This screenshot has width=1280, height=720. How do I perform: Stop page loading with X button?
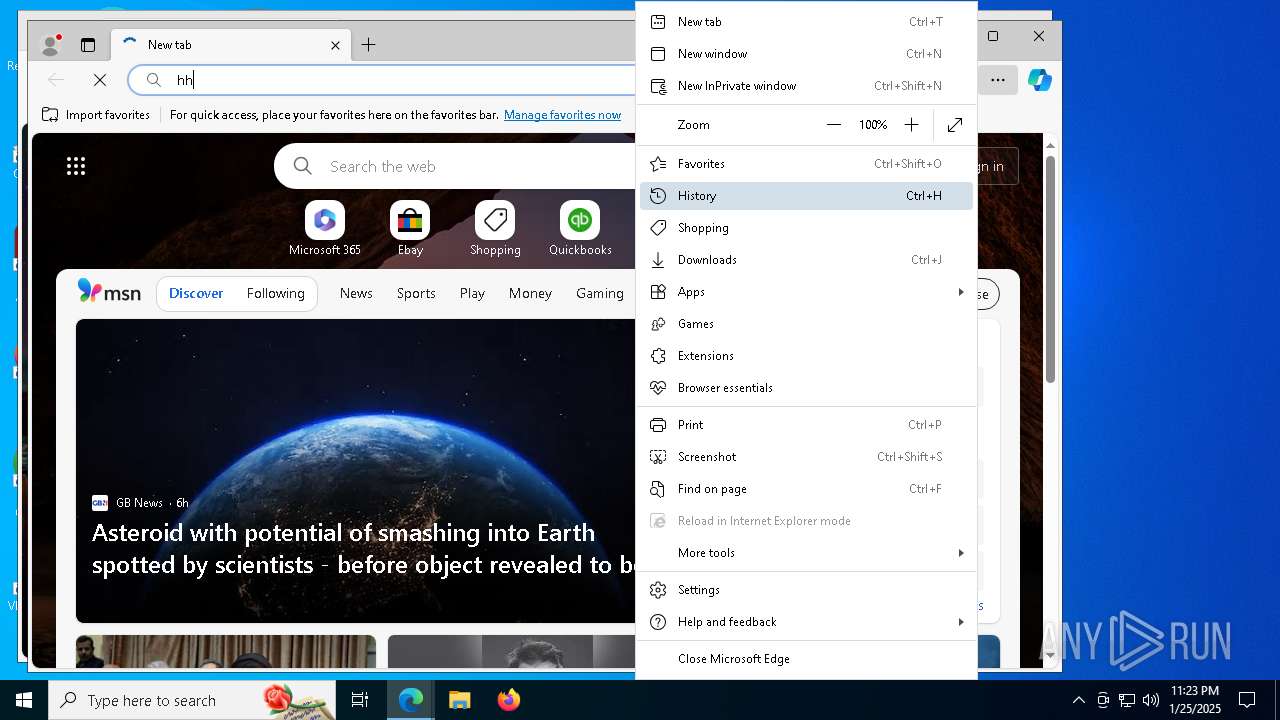pyautogui.click(x=100, y=80)
